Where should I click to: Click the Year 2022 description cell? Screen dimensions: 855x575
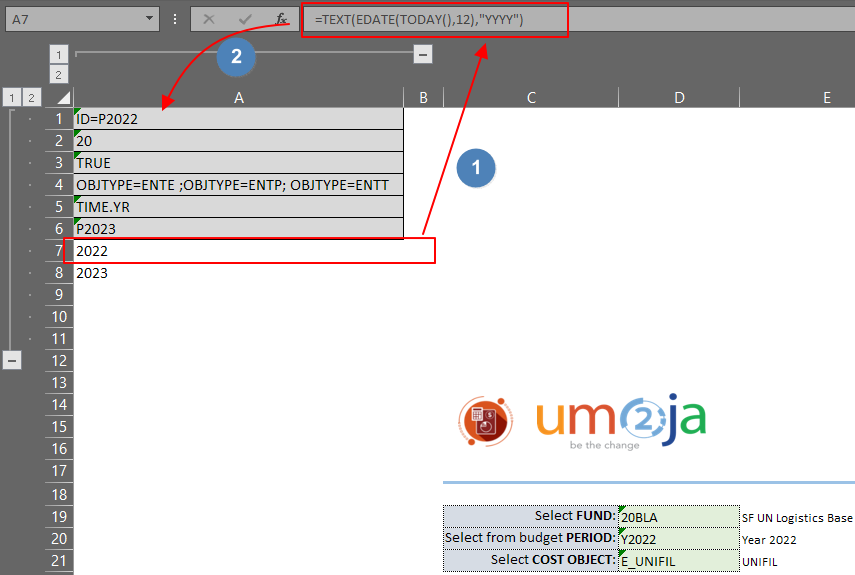pos(769,540)
